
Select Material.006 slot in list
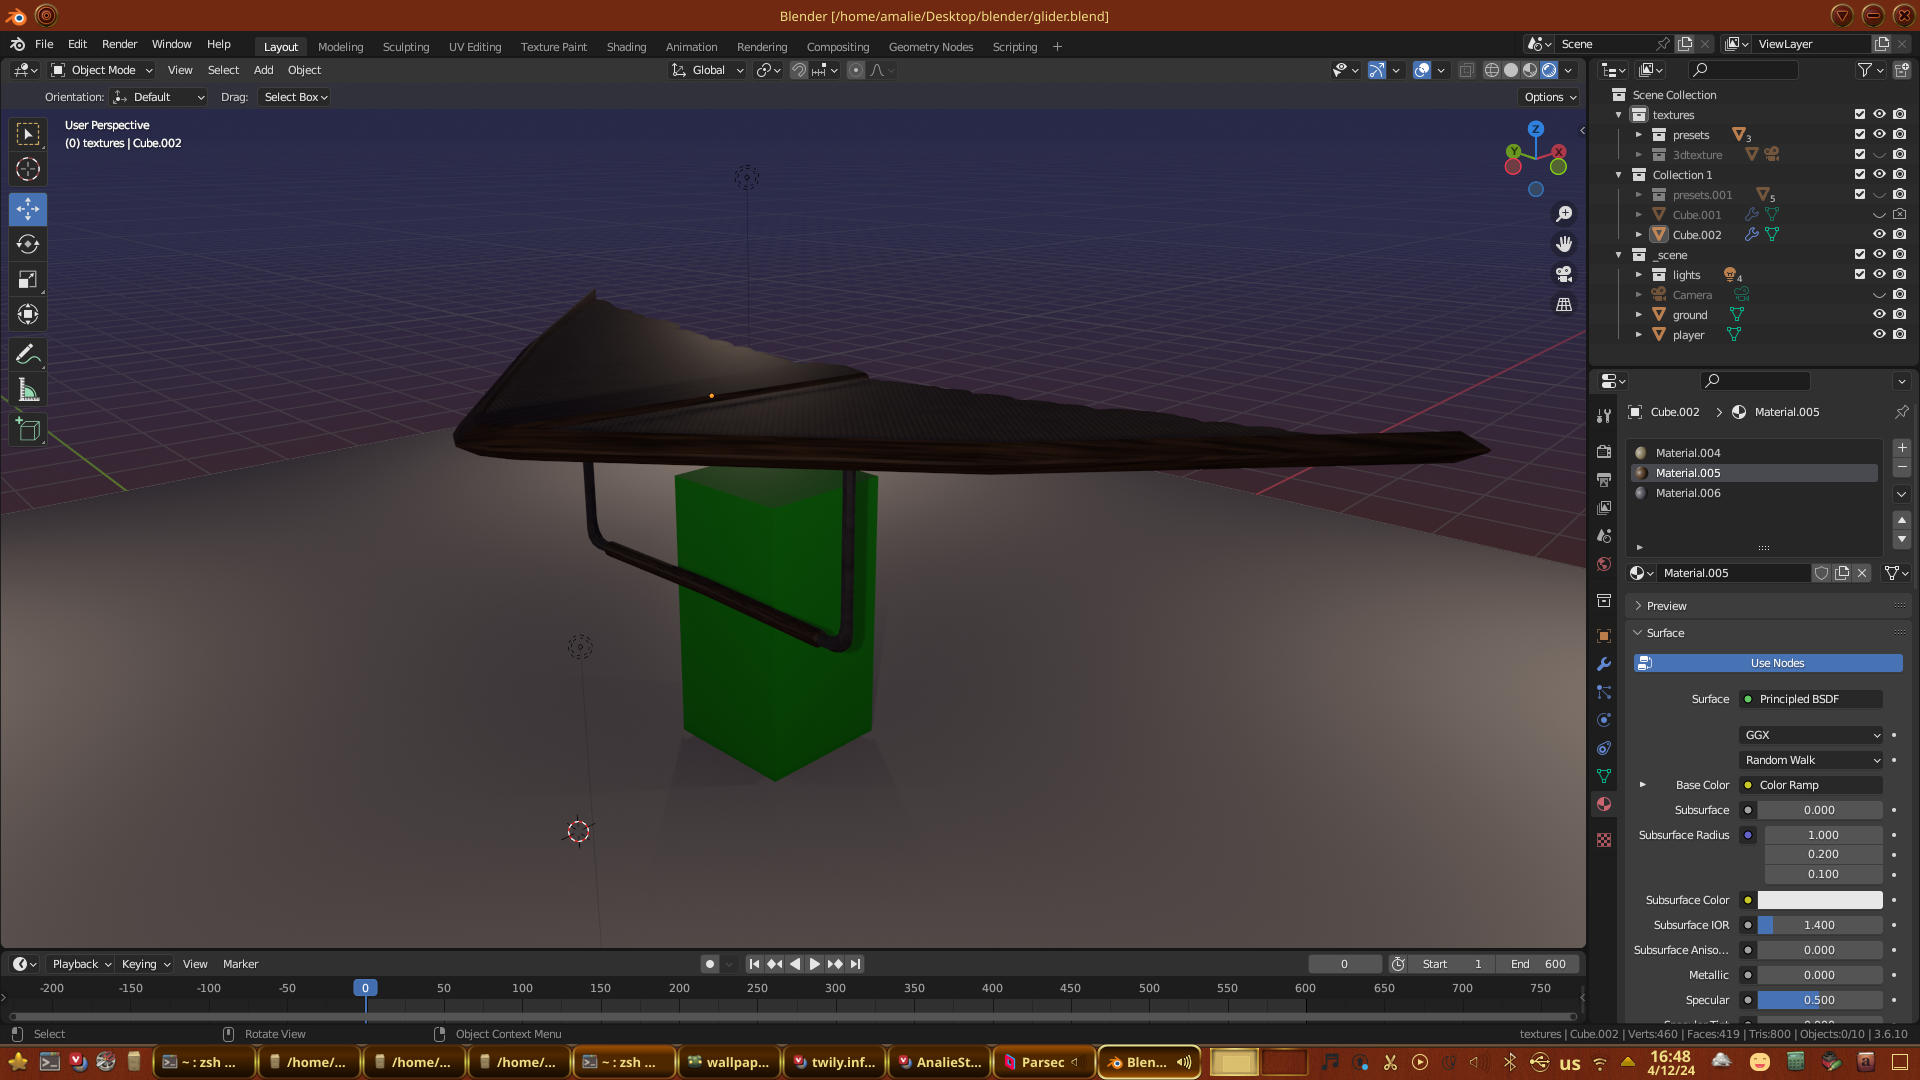click(1688, 493)
